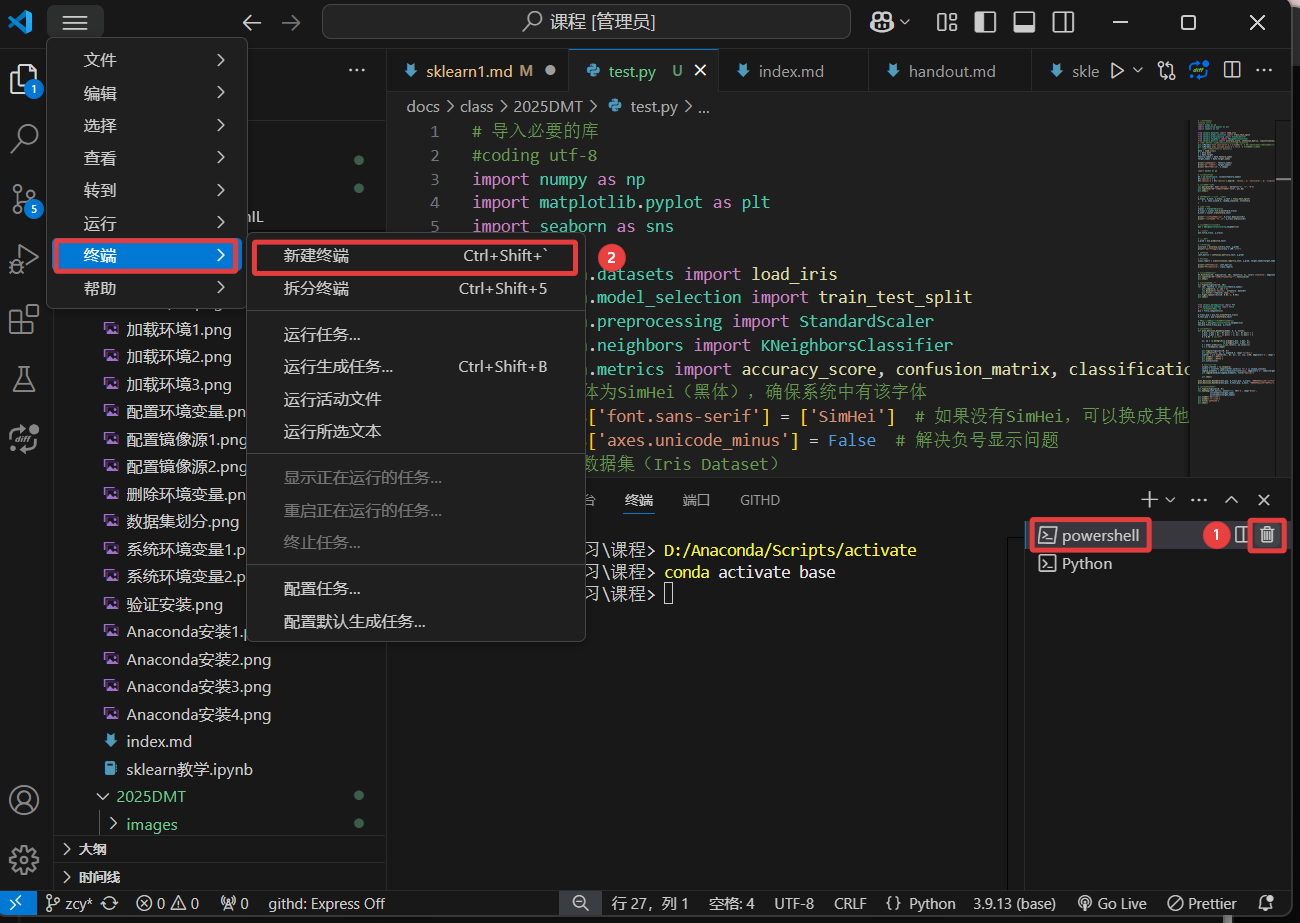Open Customize Layout icon
The width and height of the screenshot is (1300, 923).
coord(947,22)
